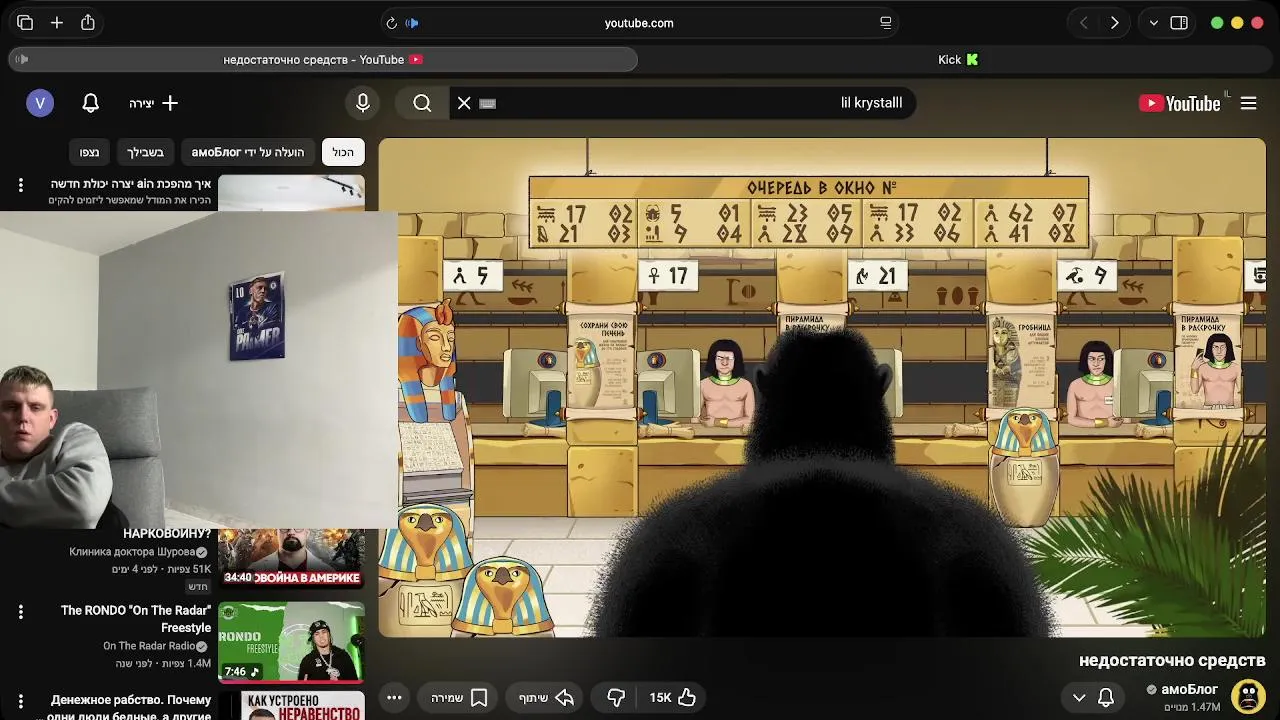Open options menu for RONDO Freestyle video
The image size is (1280, 720).
click(x=20, y=611)
